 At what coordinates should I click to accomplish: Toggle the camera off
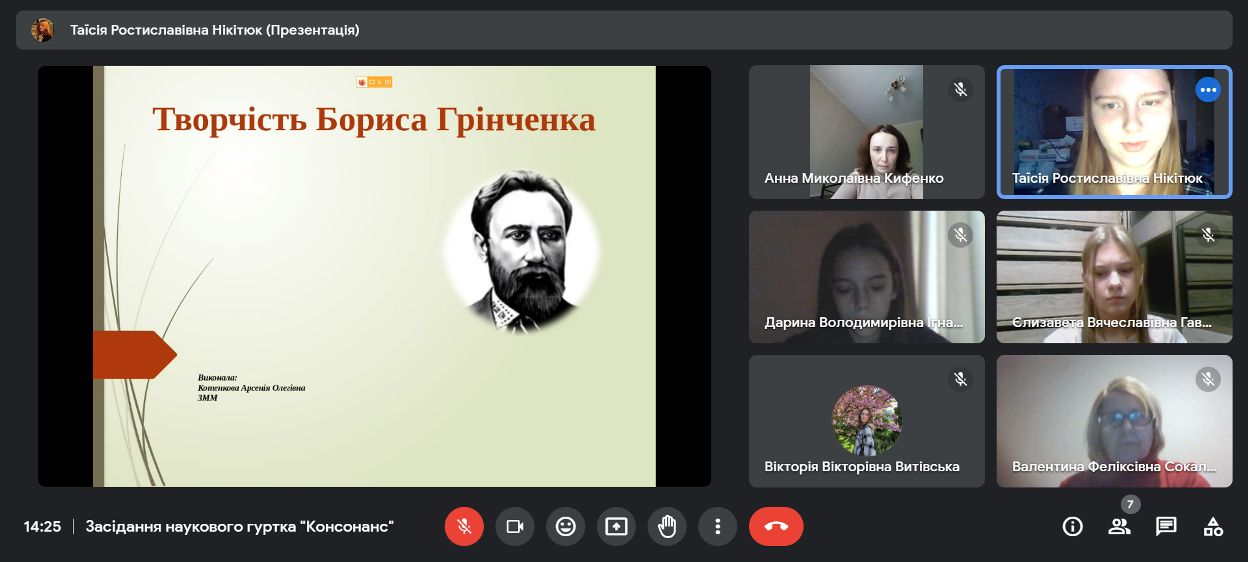pyautogui.click(x=515, y=526)
